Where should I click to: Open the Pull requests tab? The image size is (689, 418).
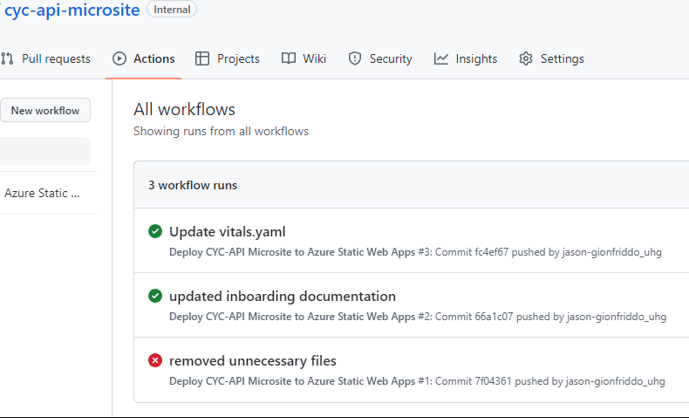[55, 59]
